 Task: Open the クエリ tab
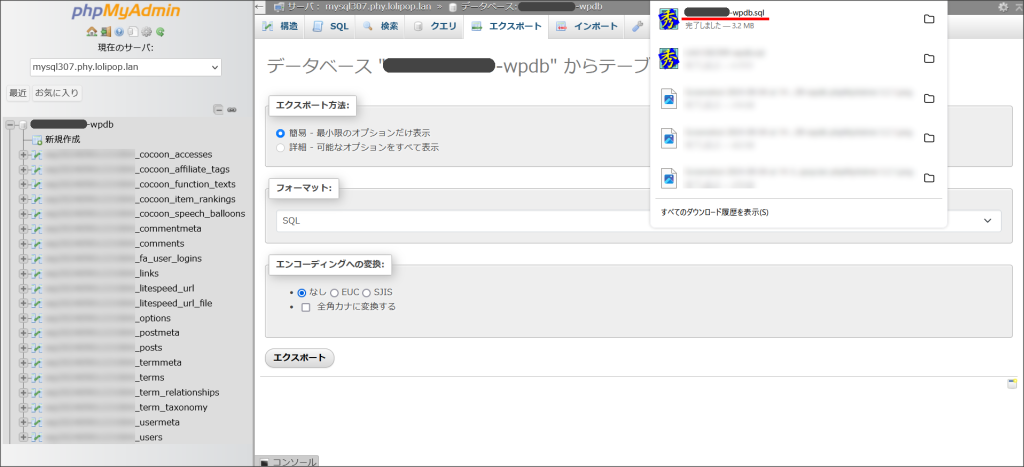434,27
